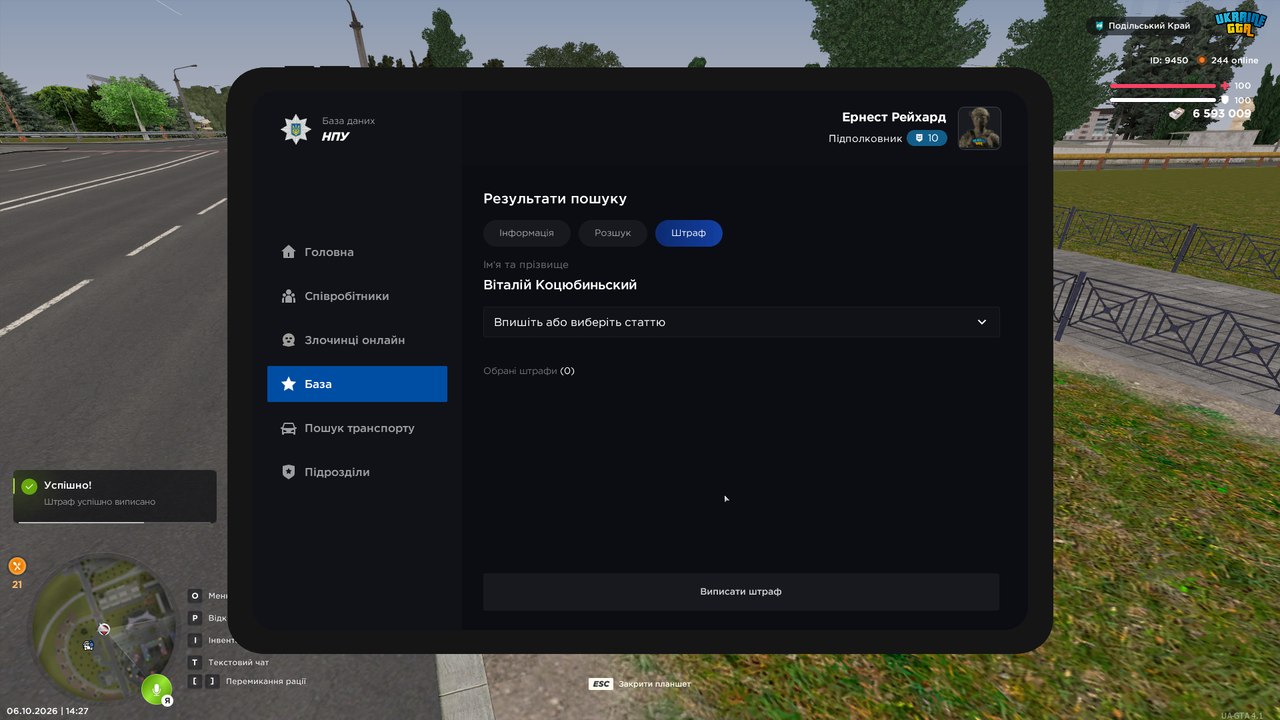Screen dimensions: 1280x720
Task: Click the Перемикання рації bracket key hint
Action: [x=247, y=681]
